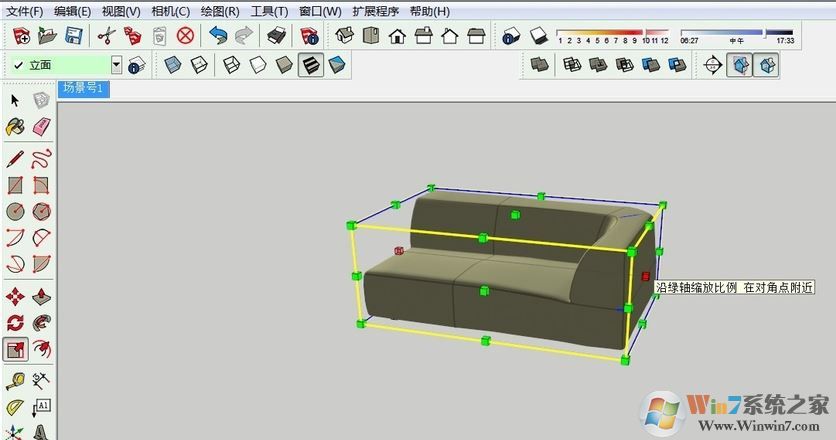
Task: Select the Tape Measure tool
Action: 15,379
